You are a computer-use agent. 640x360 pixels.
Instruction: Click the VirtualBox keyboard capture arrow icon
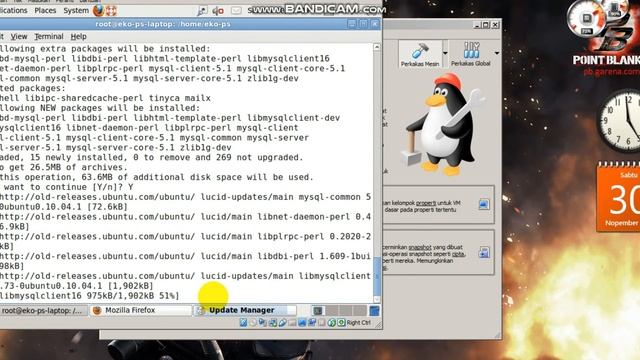pyautogui.click(x=341, y=322)
